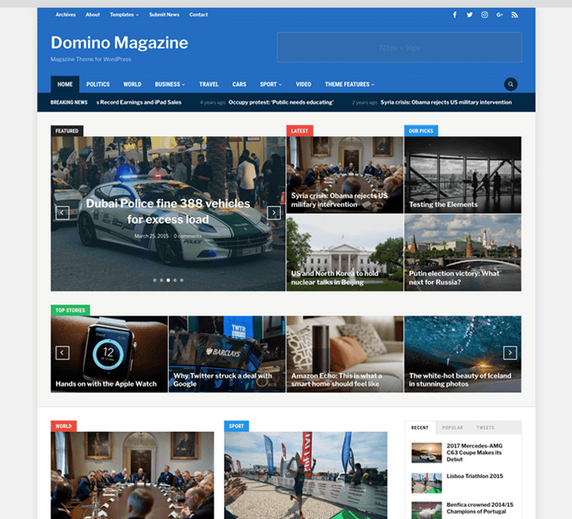Screen dimensions: 572x519
Task: Click the Latest section label
Action: pos(299,131)
